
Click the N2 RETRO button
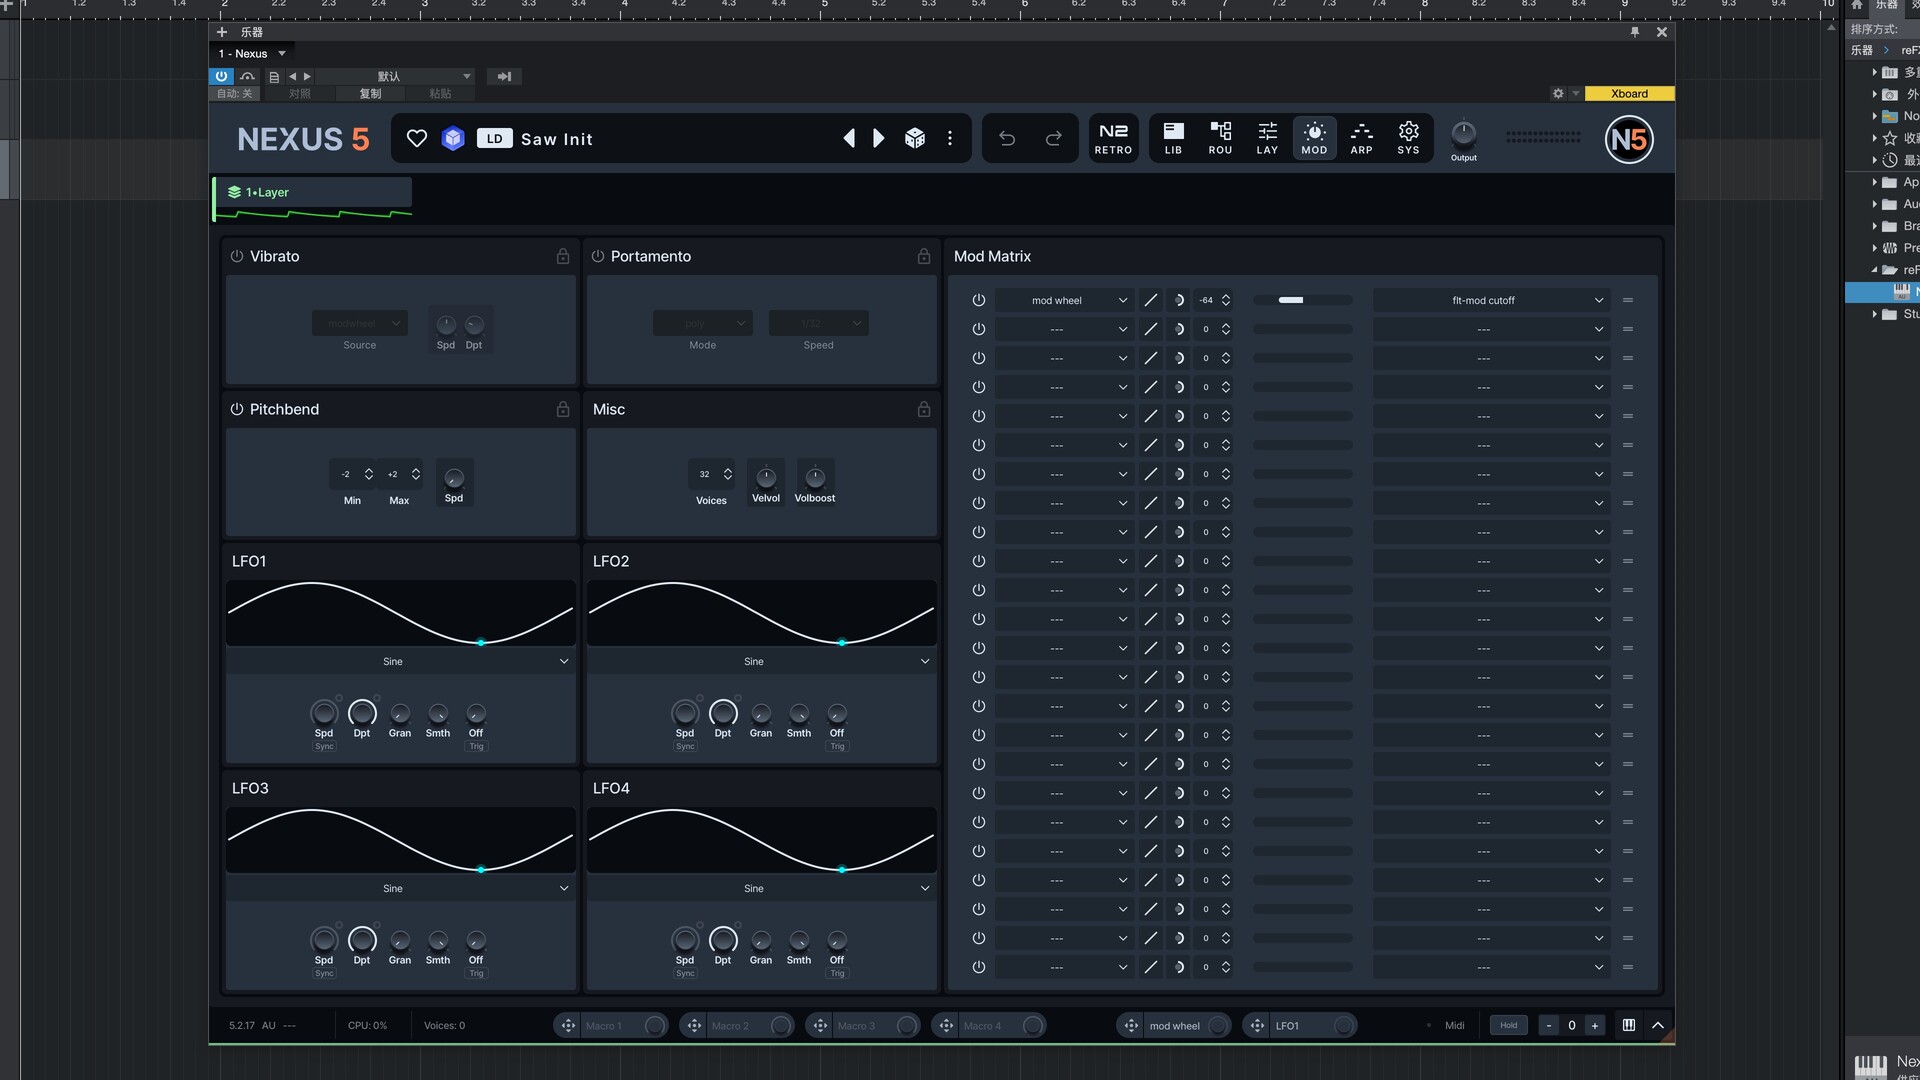pos(1113,138)
